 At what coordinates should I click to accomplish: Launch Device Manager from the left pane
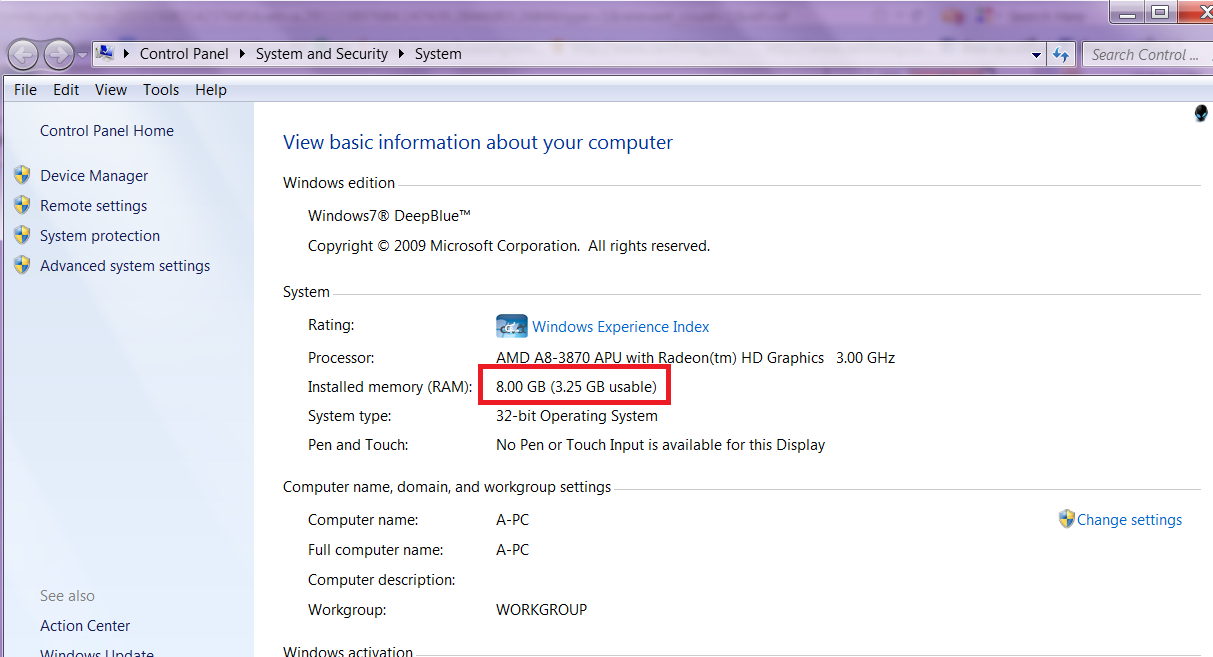94,176
